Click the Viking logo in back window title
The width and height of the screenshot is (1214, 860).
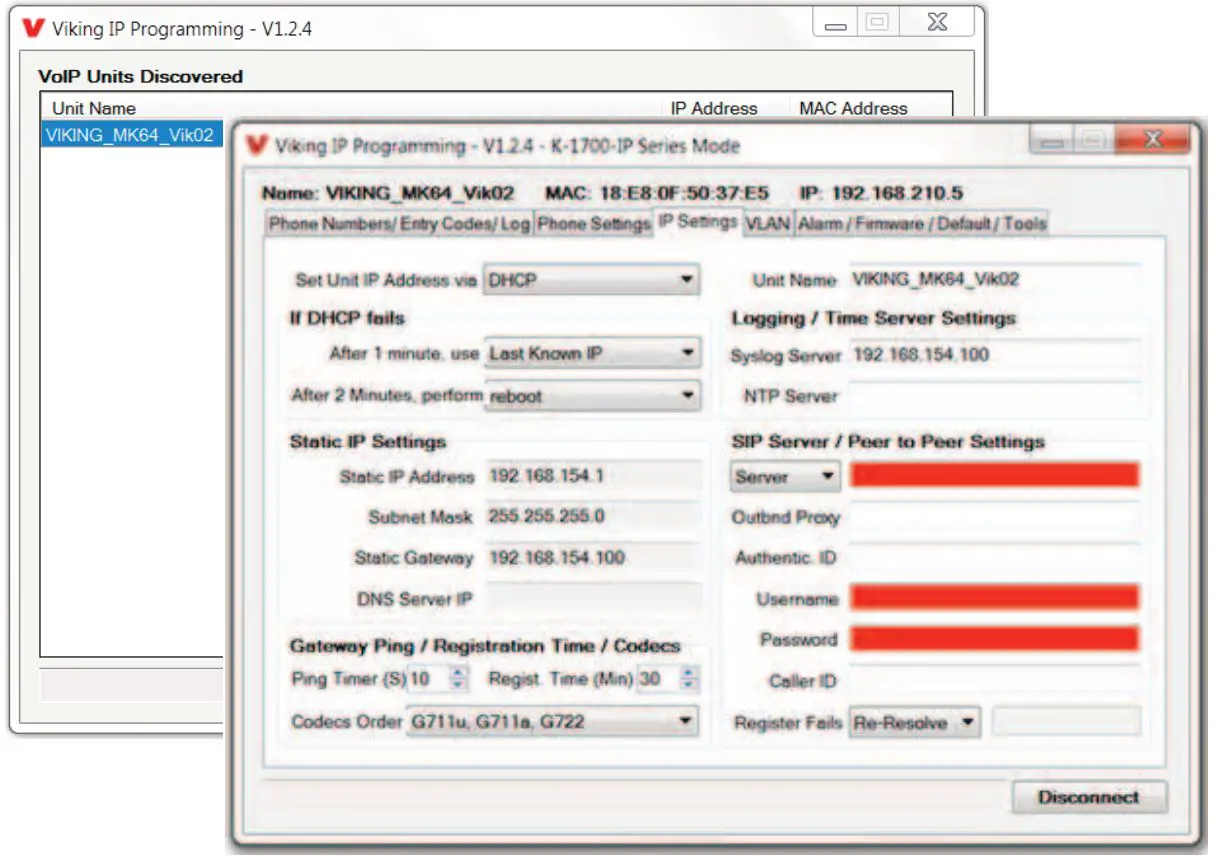(x=34, y=29)
